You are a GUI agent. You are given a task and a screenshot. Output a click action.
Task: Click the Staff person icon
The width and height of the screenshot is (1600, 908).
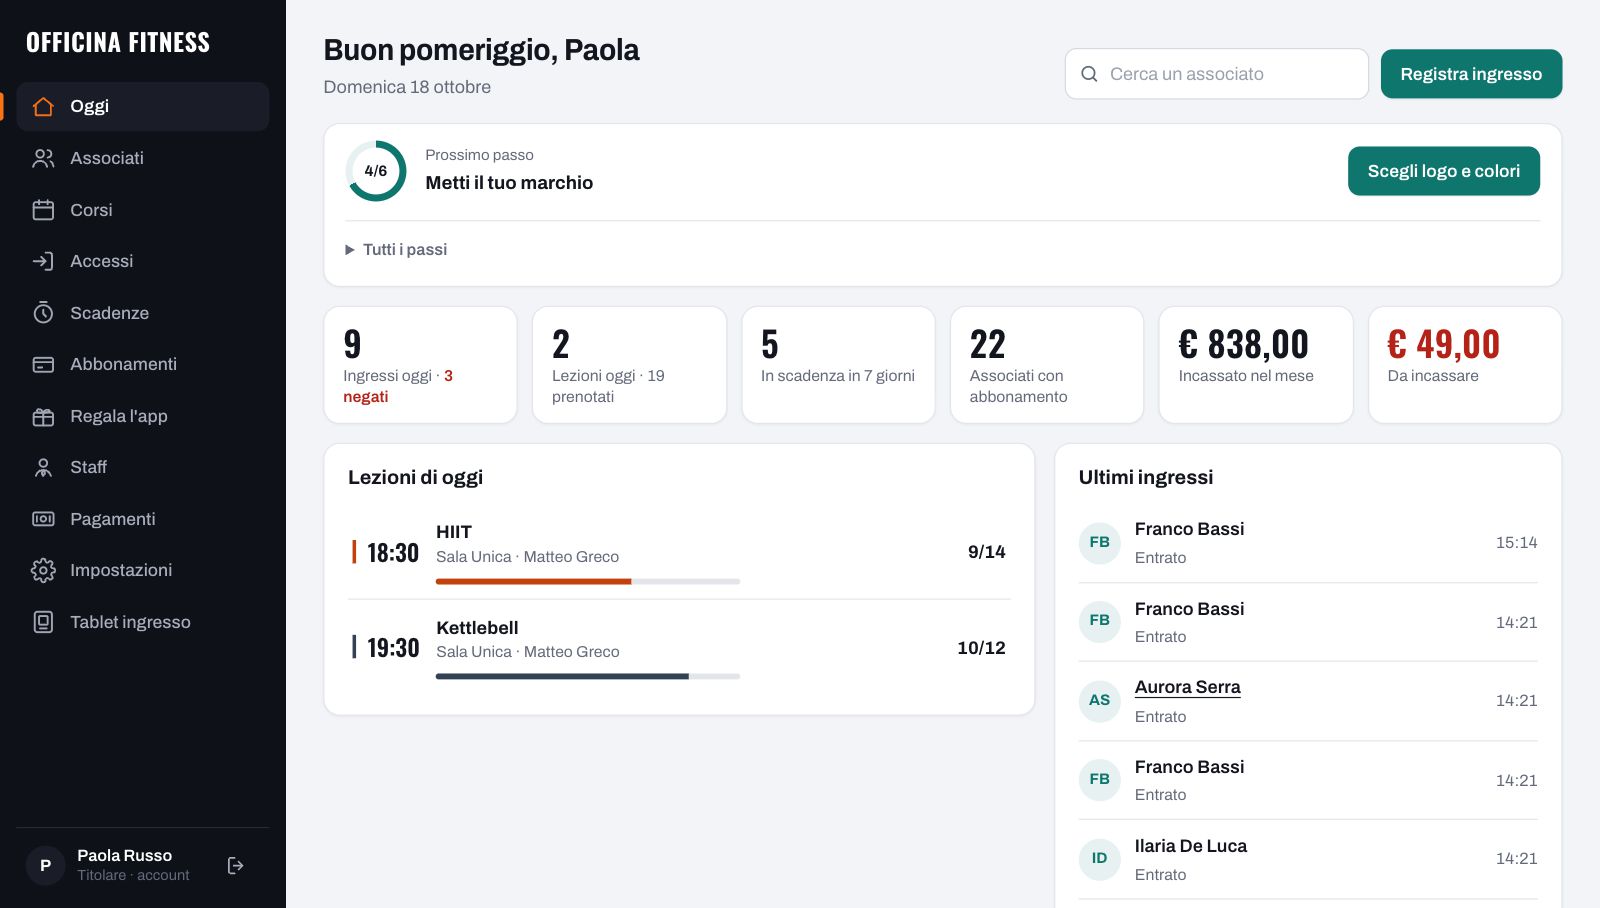click(x=43, y=467)
